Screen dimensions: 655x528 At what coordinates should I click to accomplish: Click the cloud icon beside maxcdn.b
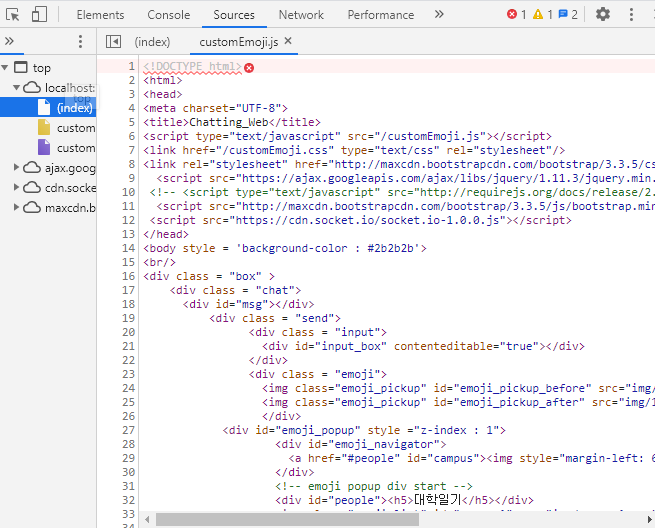(32, 207)
